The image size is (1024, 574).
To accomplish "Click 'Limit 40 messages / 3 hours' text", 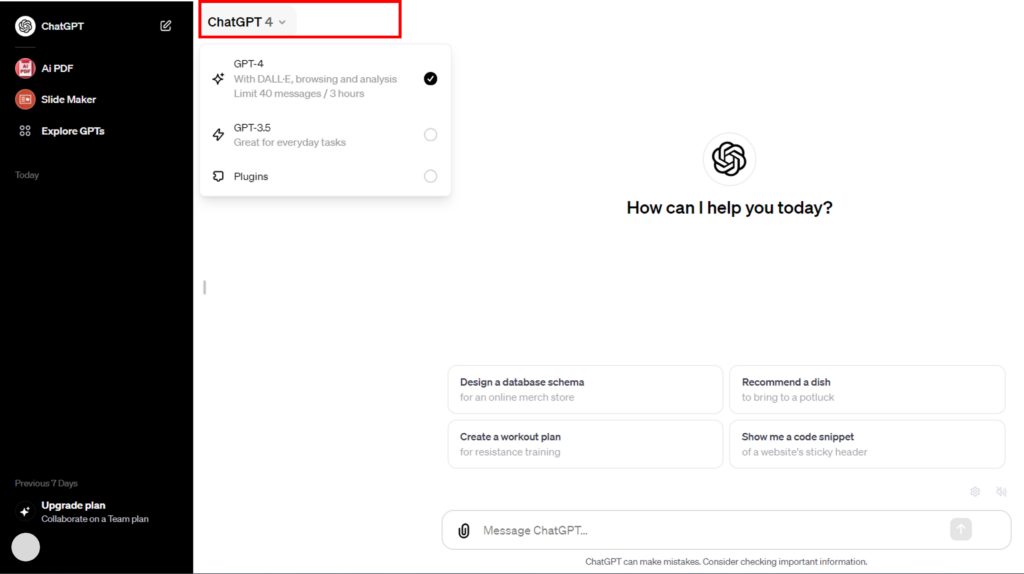I will pos(299,93).
